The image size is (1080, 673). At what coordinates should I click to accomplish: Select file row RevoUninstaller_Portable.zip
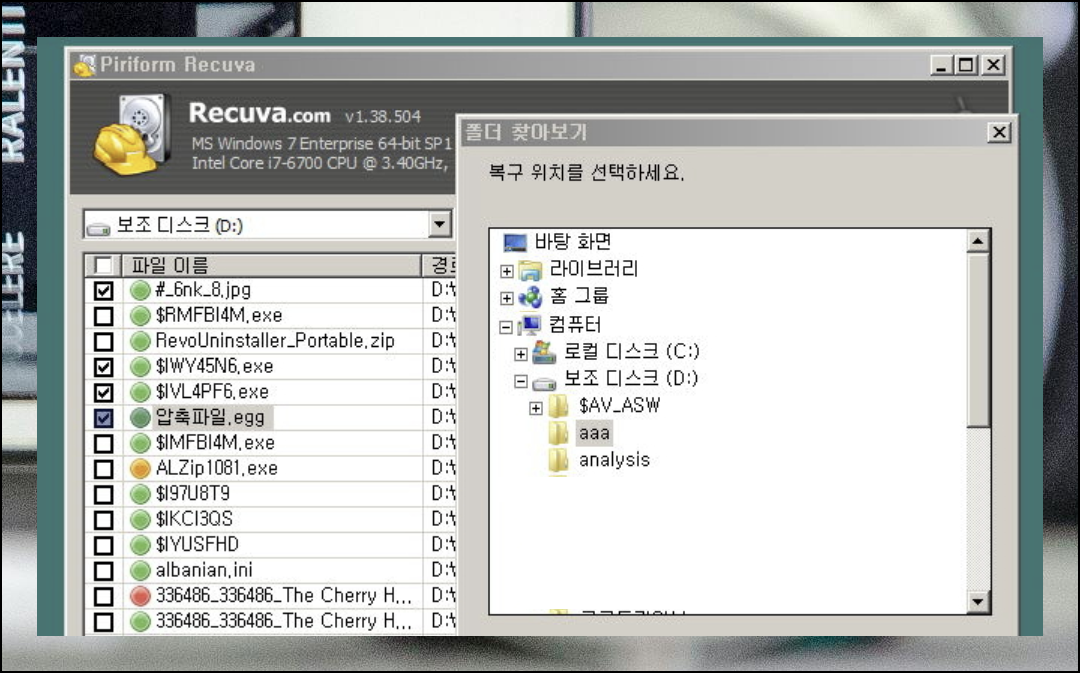coord(269,341)
